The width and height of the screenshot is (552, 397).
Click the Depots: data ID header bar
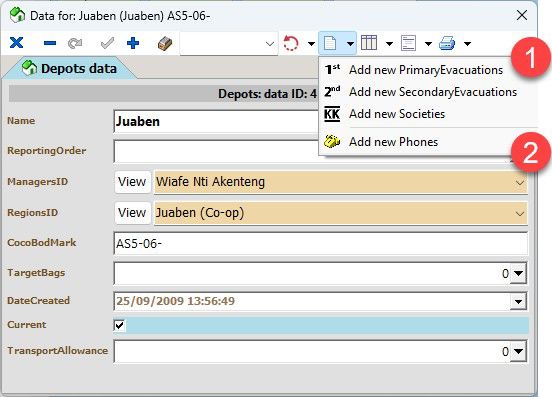pos(163,94)
